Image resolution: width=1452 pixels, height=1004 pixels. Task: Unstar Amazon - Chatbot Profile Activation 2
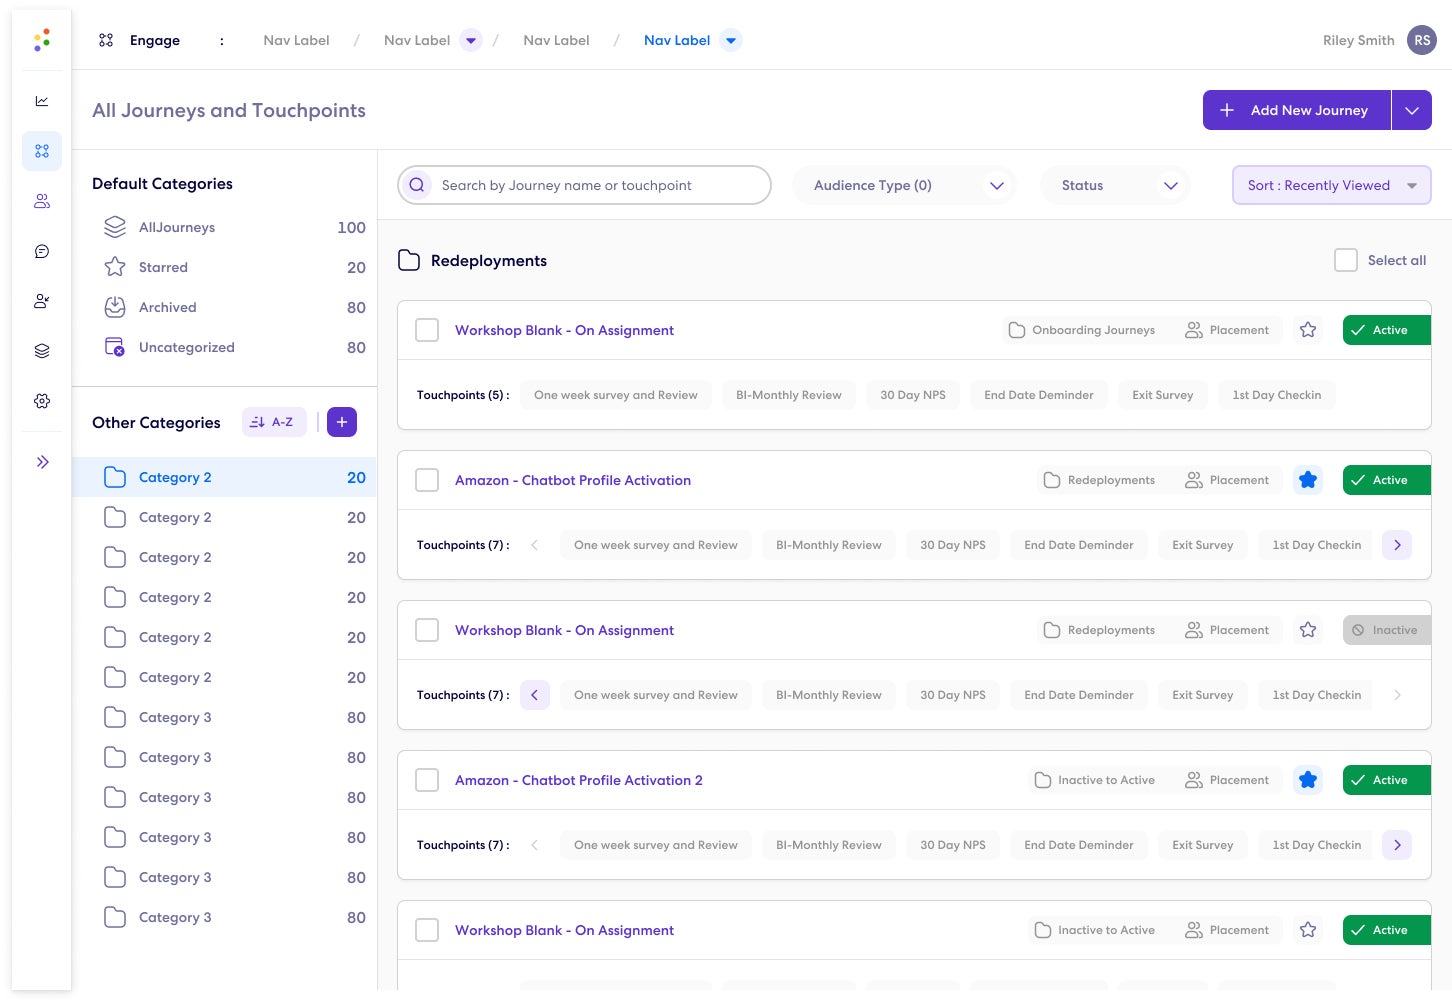click(1307, 780)
